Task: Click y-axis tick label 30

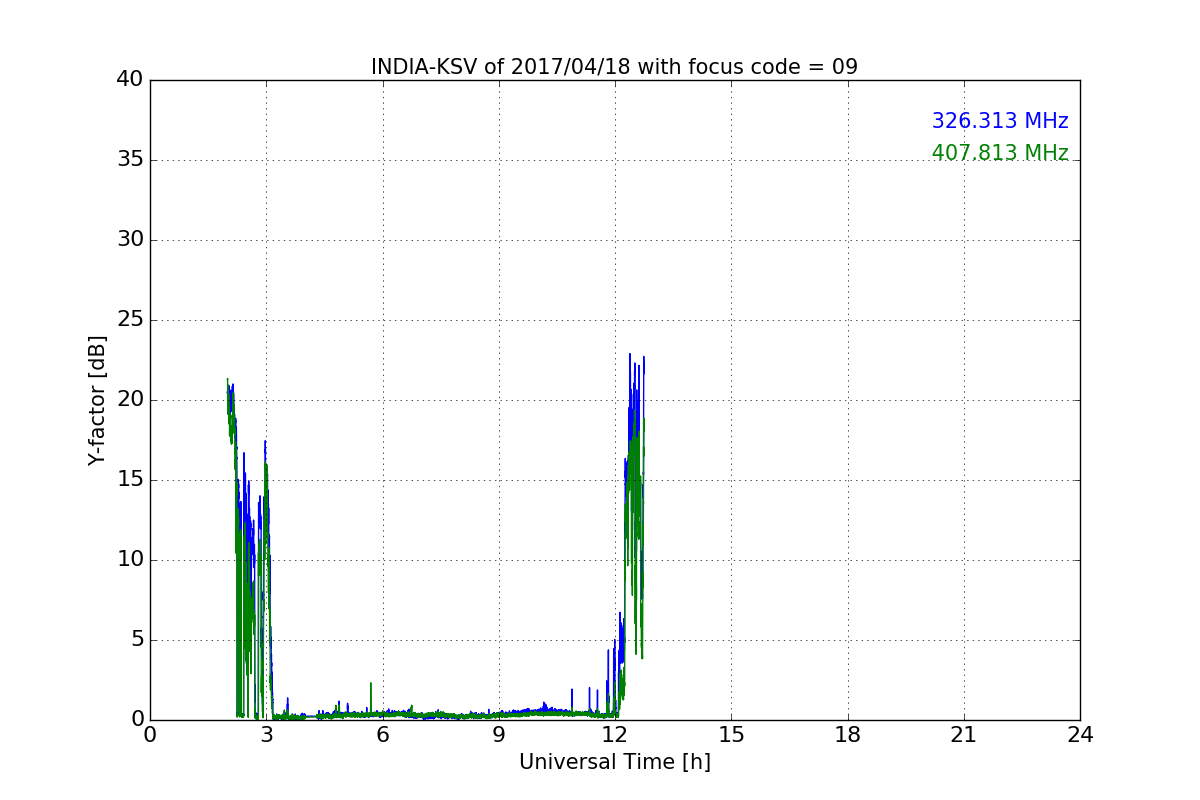Action: point(130,240)
